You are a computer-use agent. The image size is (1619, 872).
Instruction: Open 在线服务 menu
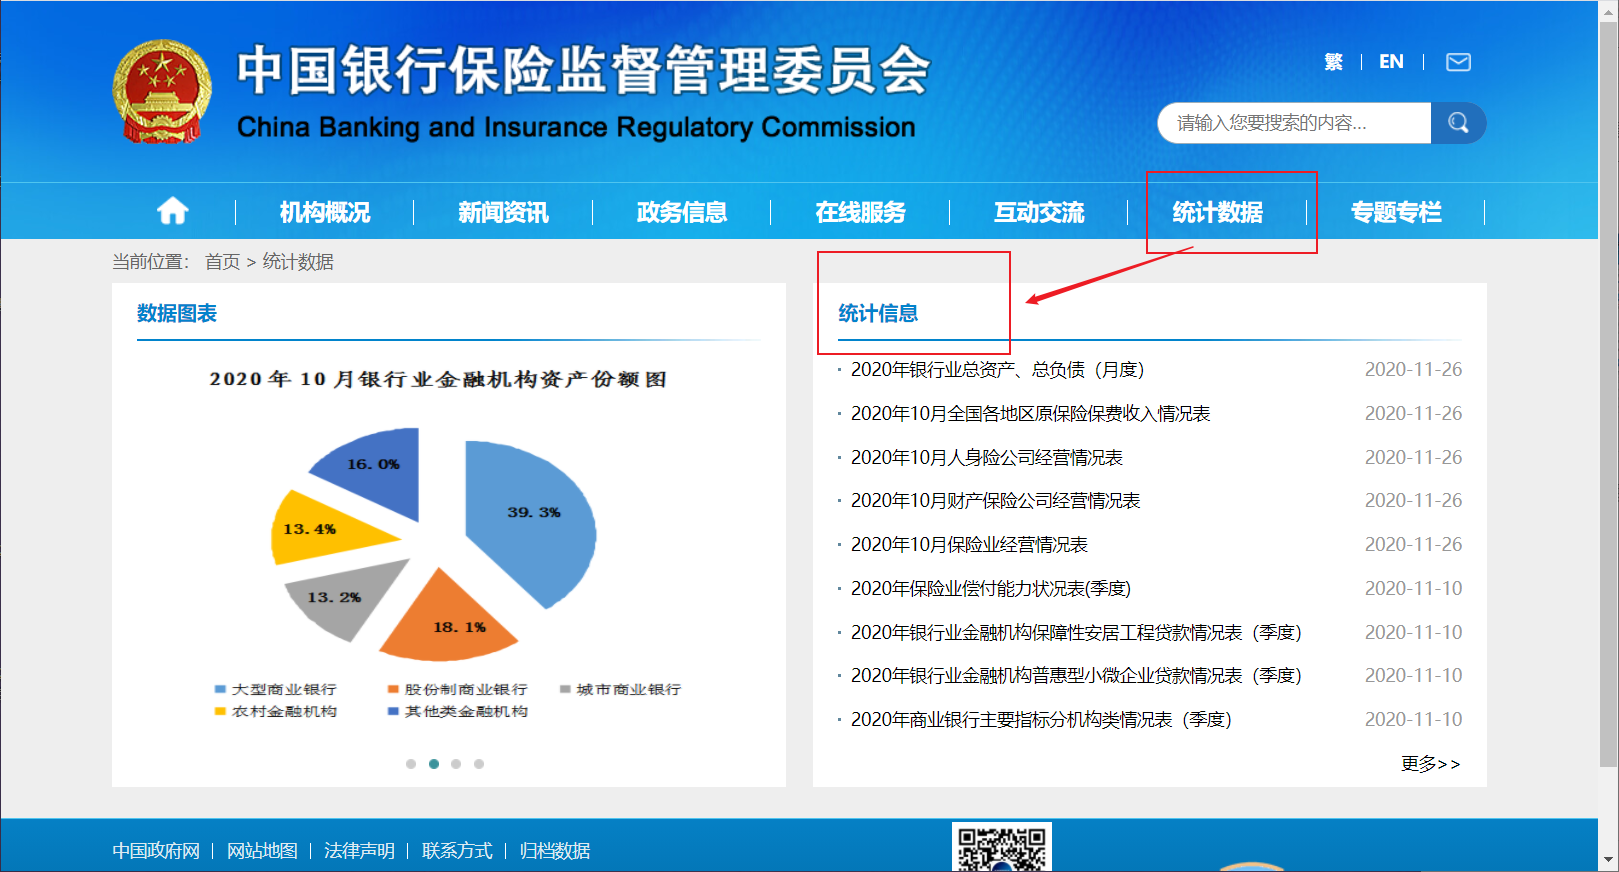tap(860, 212)
